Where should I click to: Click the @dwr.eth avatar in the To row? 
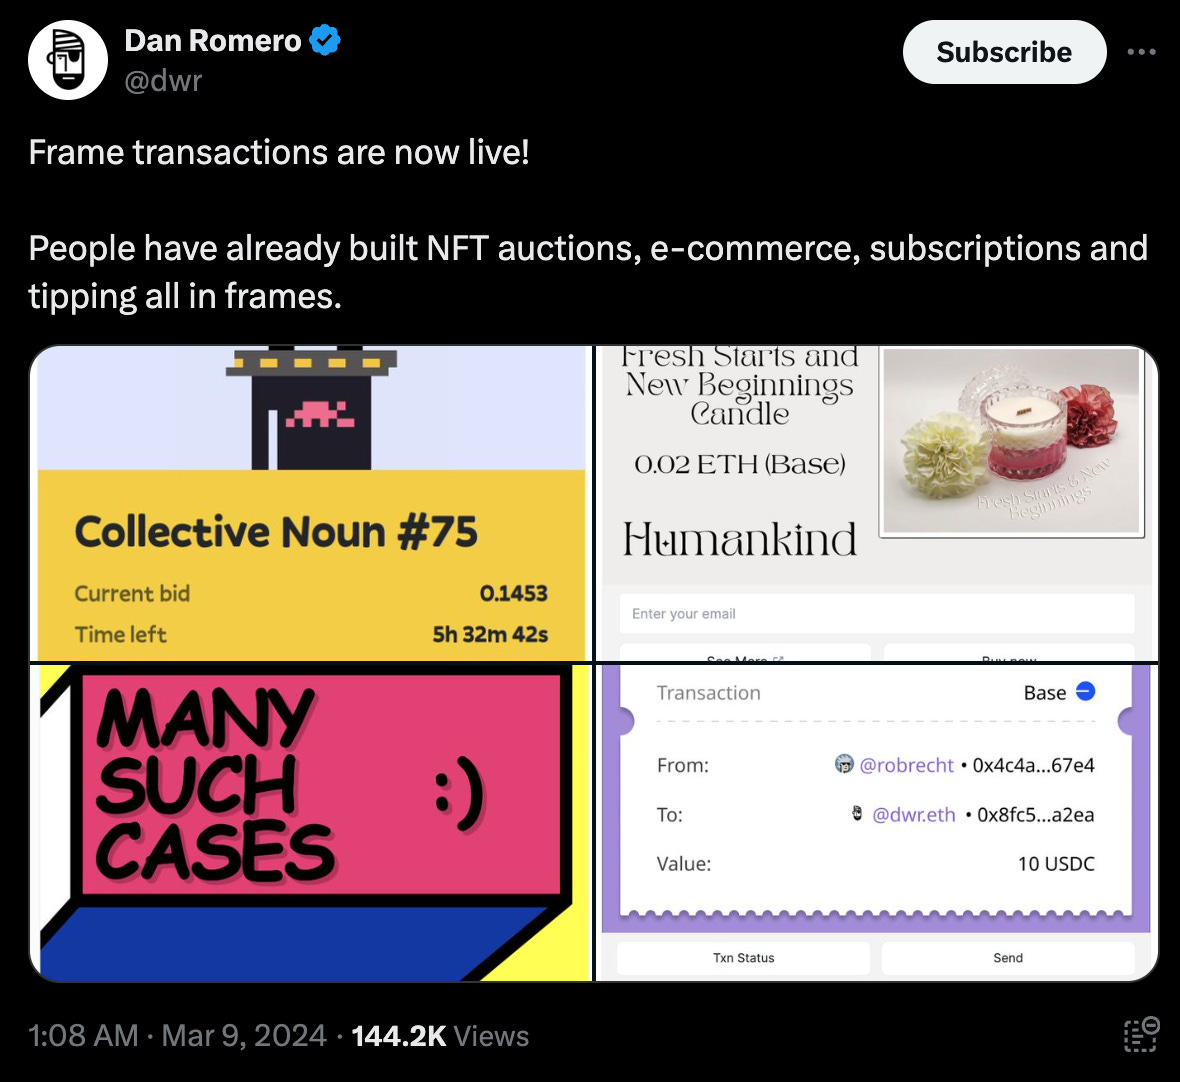click(855, 814)
